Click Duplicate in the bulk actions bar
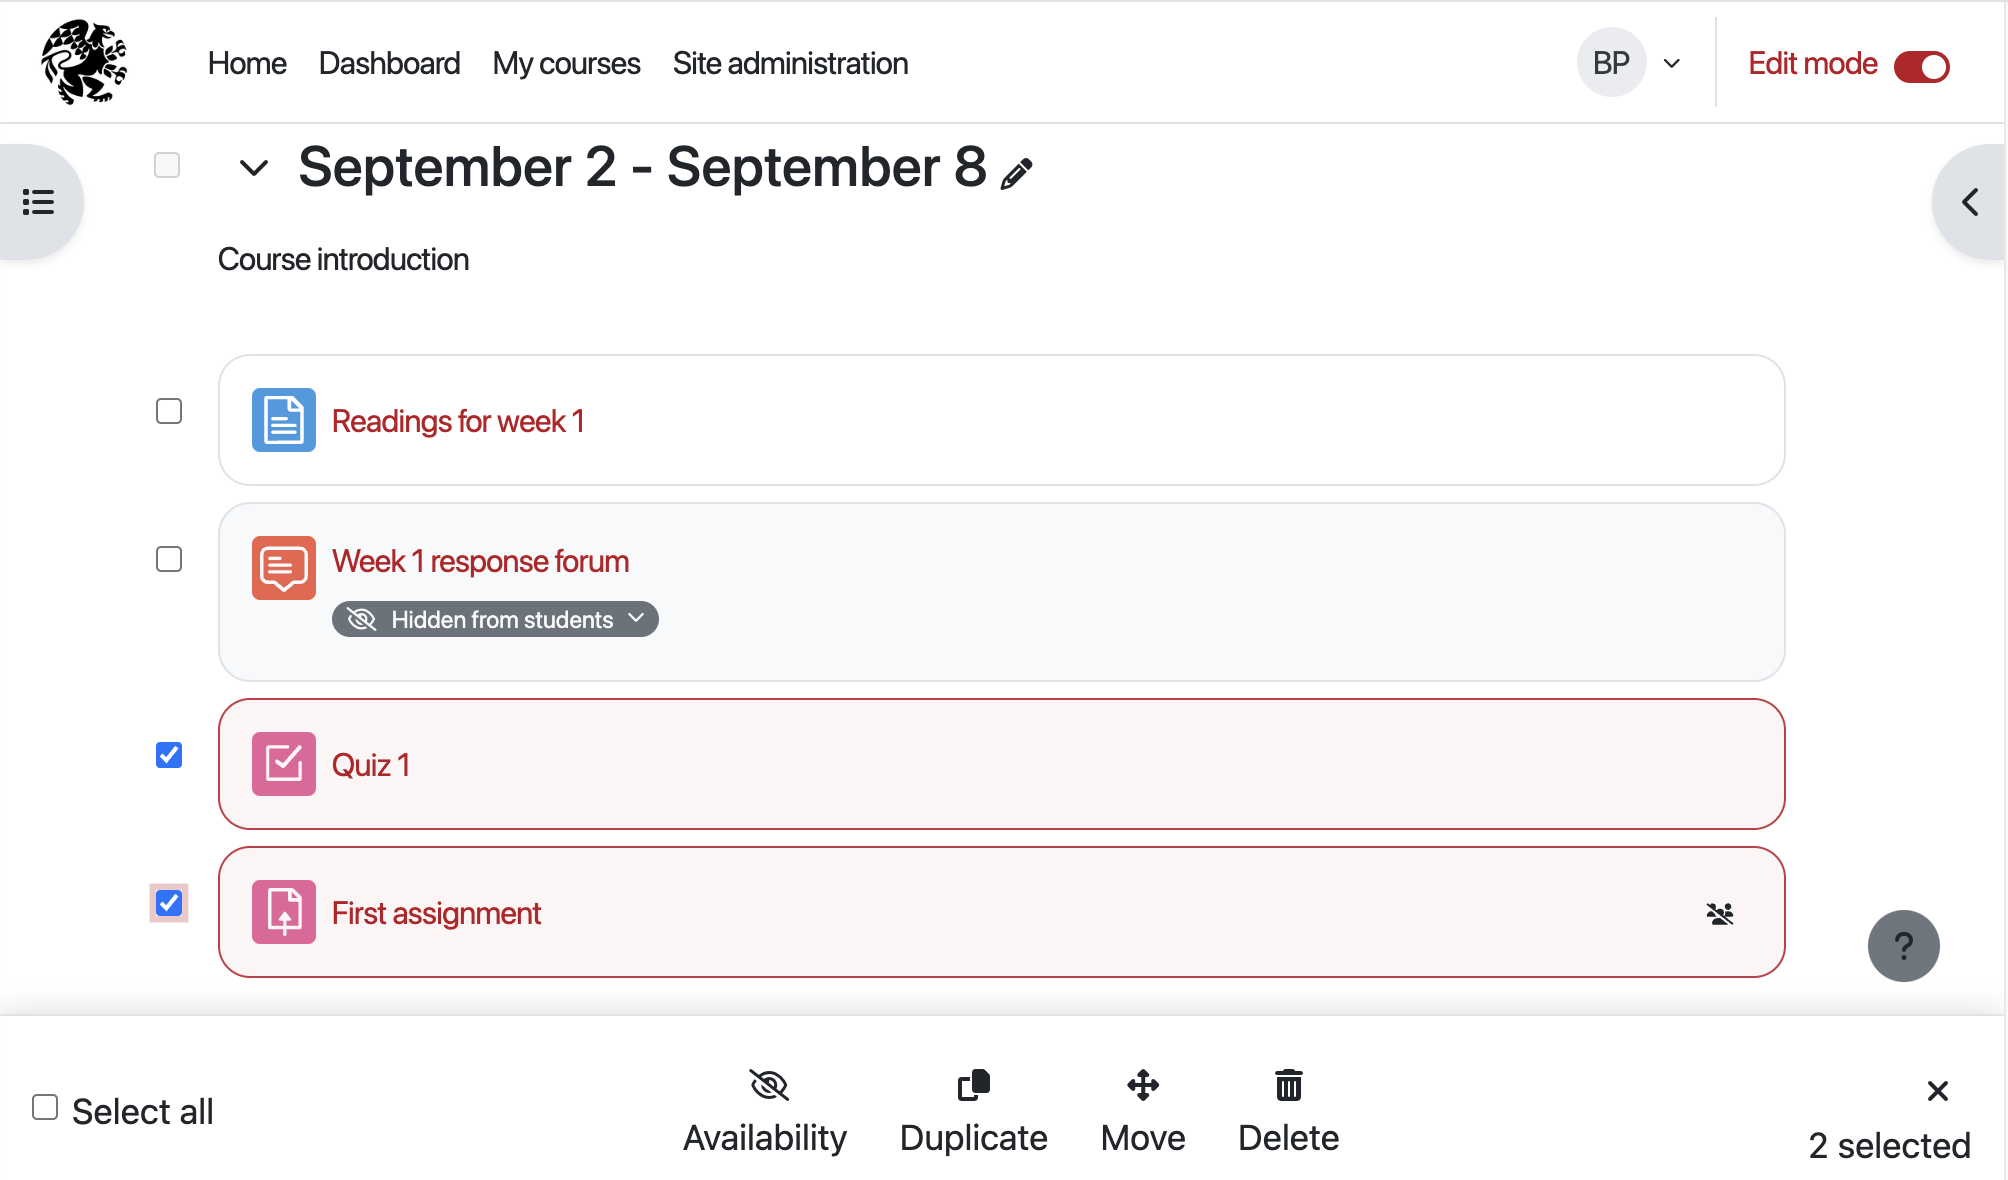Screen dimensions: 2008x1180 pyautogui.click(x=973, y=1110)
